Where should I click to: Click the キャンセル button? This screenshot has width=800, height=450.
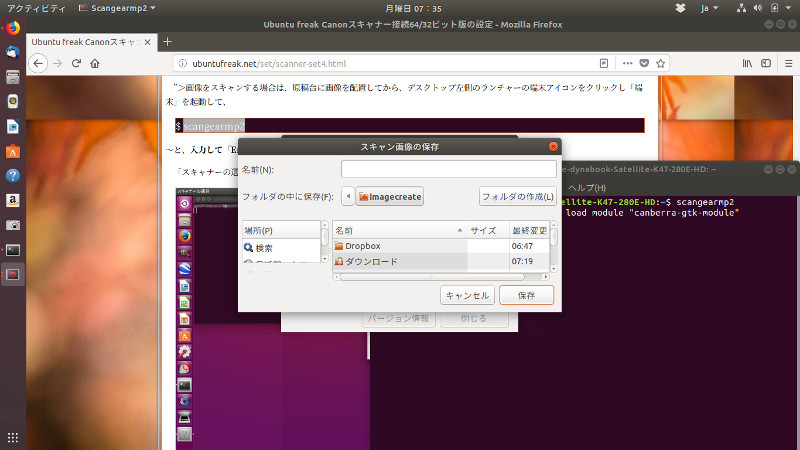(x=467, y=295)
